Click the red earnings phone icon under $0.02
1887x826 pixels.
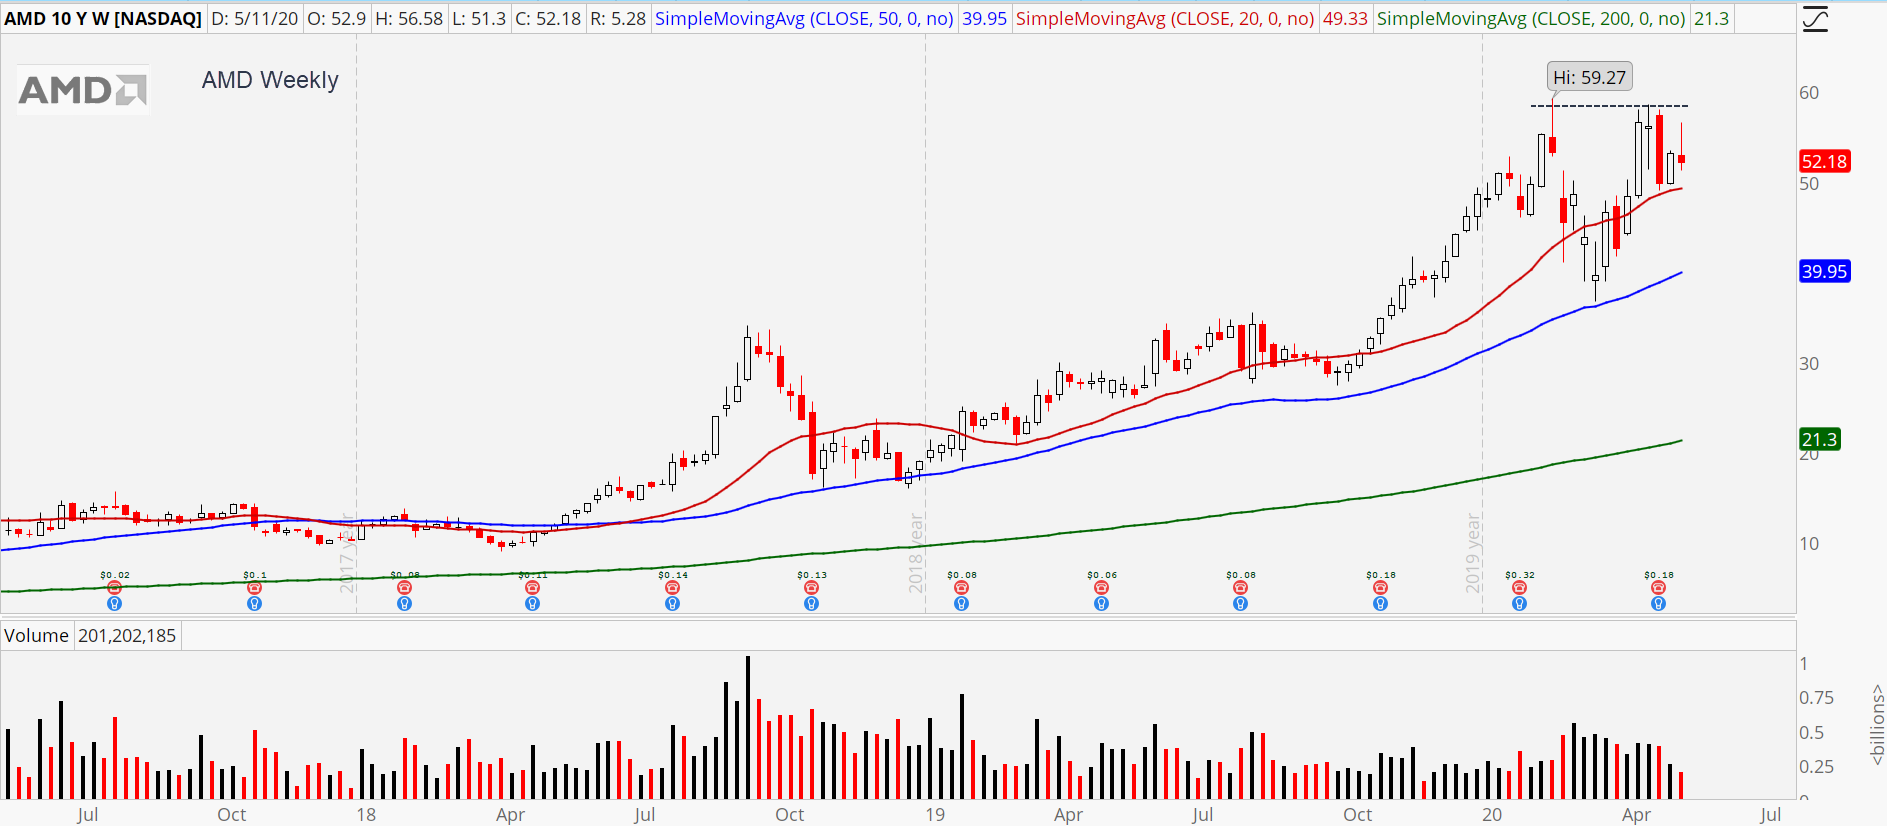pyautogui.click(x=114, y=588)
